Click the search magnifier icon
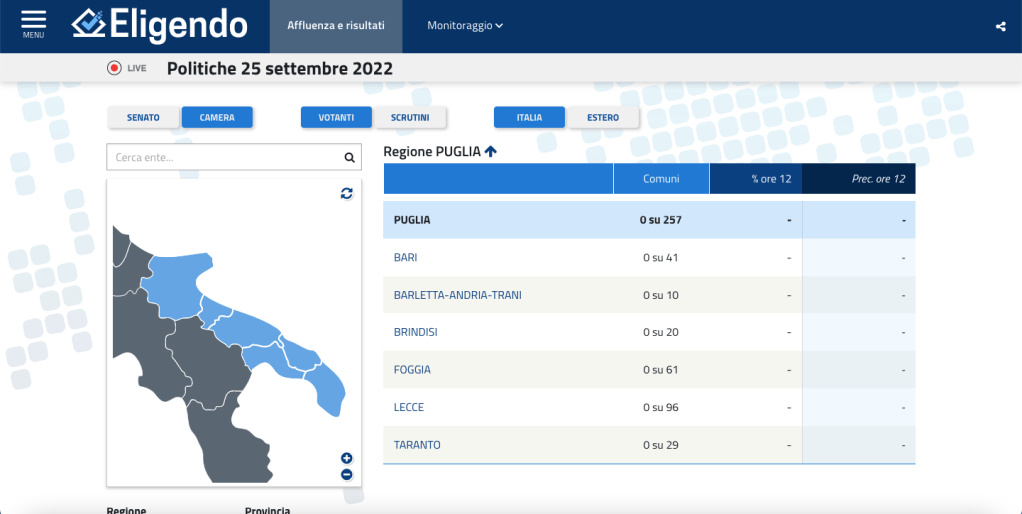Viewport: 1022px width, 514px height. point(349,157)
